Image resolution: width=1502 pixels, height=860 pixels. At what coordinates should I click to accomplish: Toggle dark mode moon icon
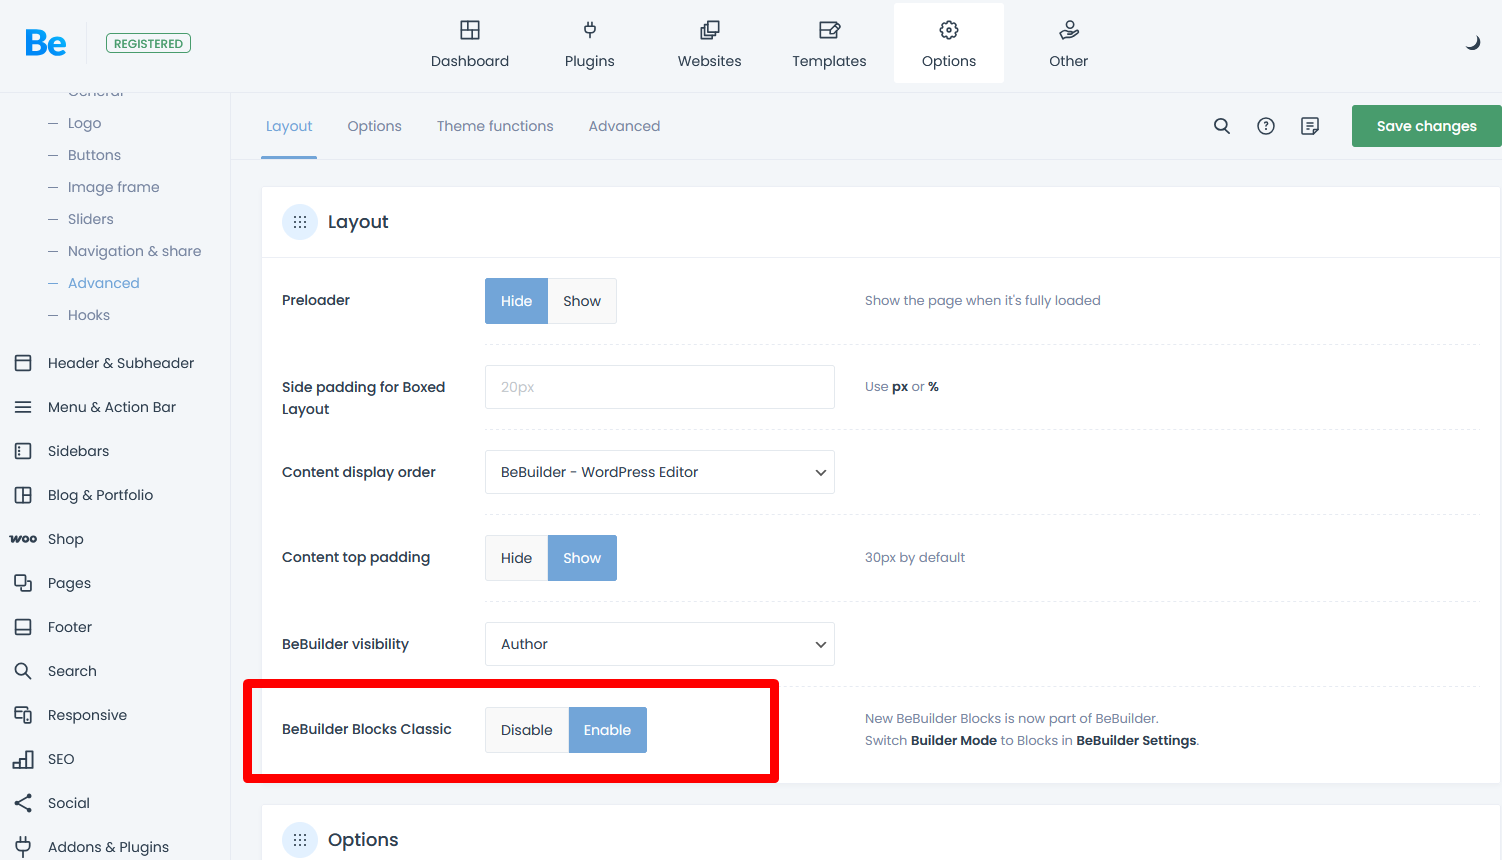(1472, 43)
